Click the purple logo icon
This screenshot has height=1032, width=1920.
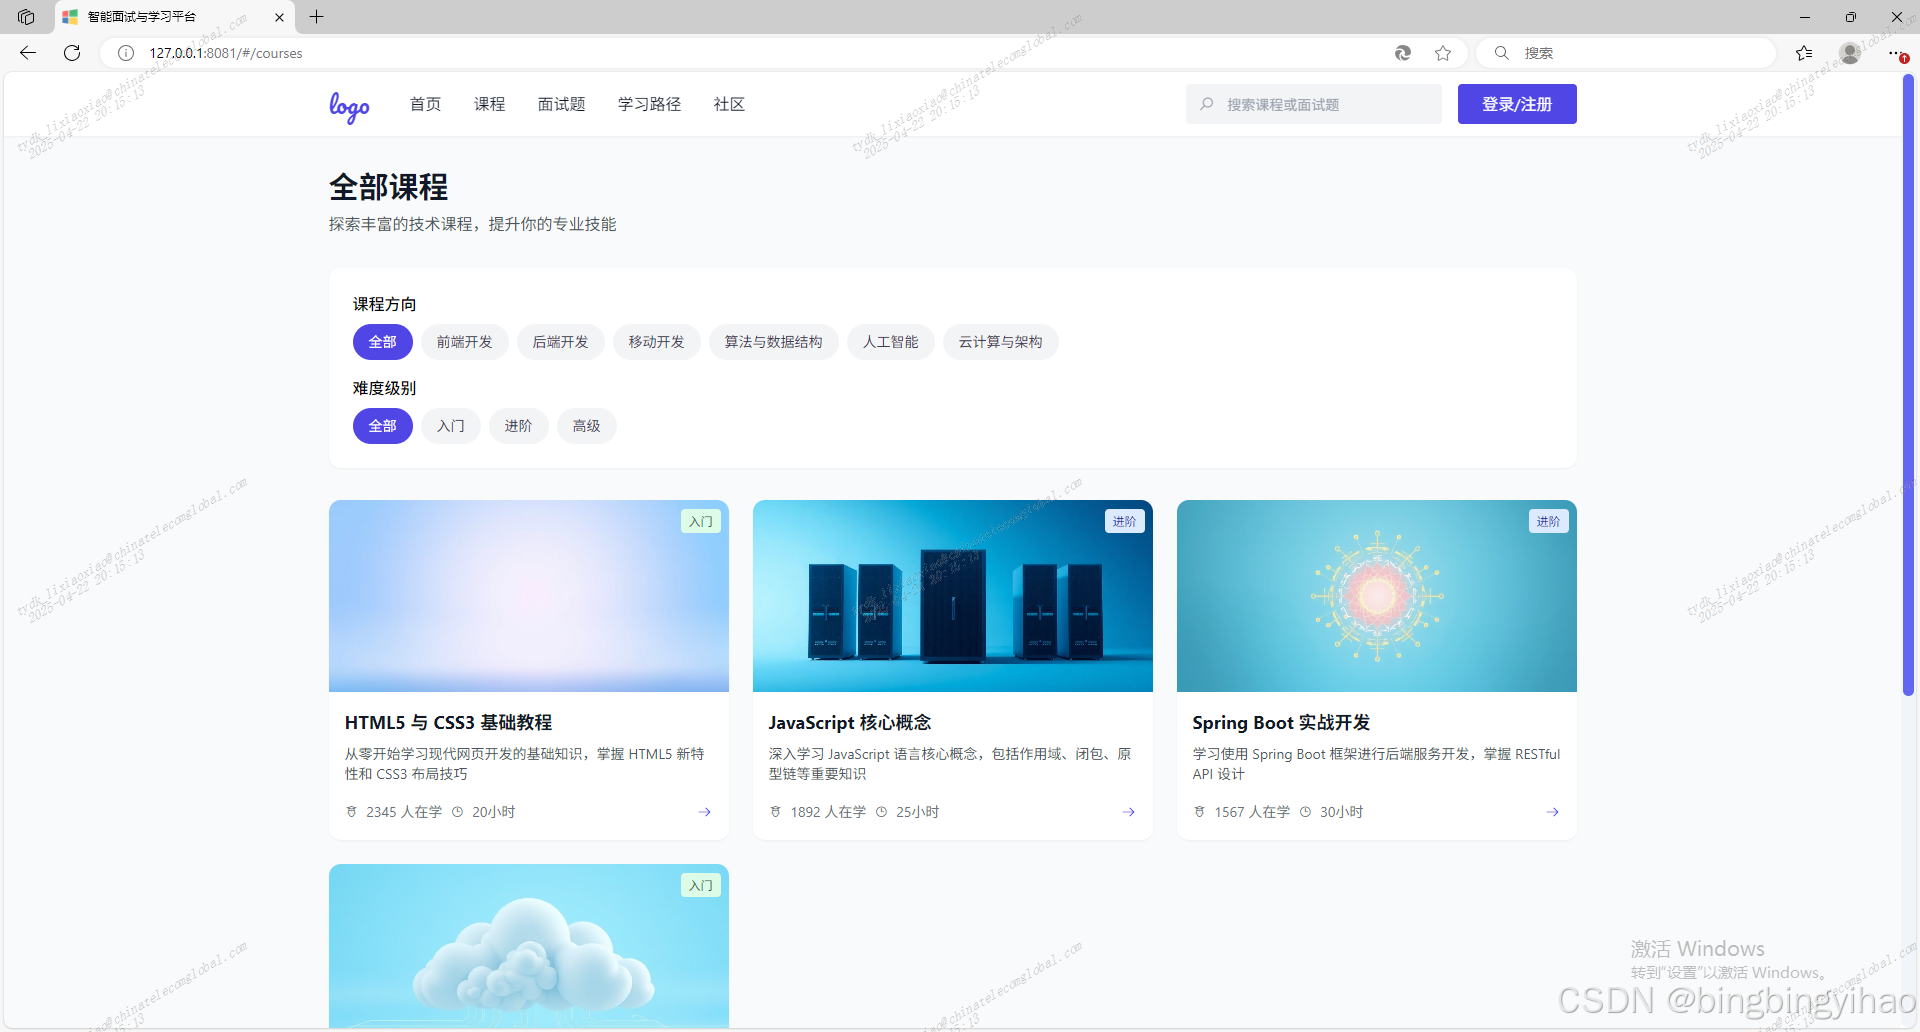pyautogui.click(x=349, y=106)
